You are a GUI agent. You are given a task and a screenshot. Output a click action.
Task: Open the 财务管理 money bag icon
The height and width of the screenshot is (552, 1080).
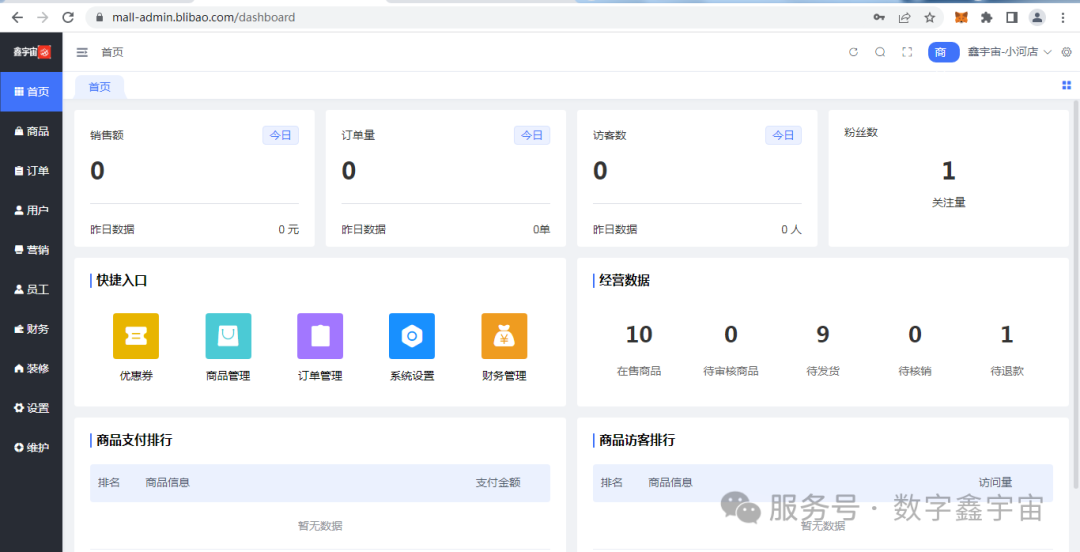pos(504,336)
